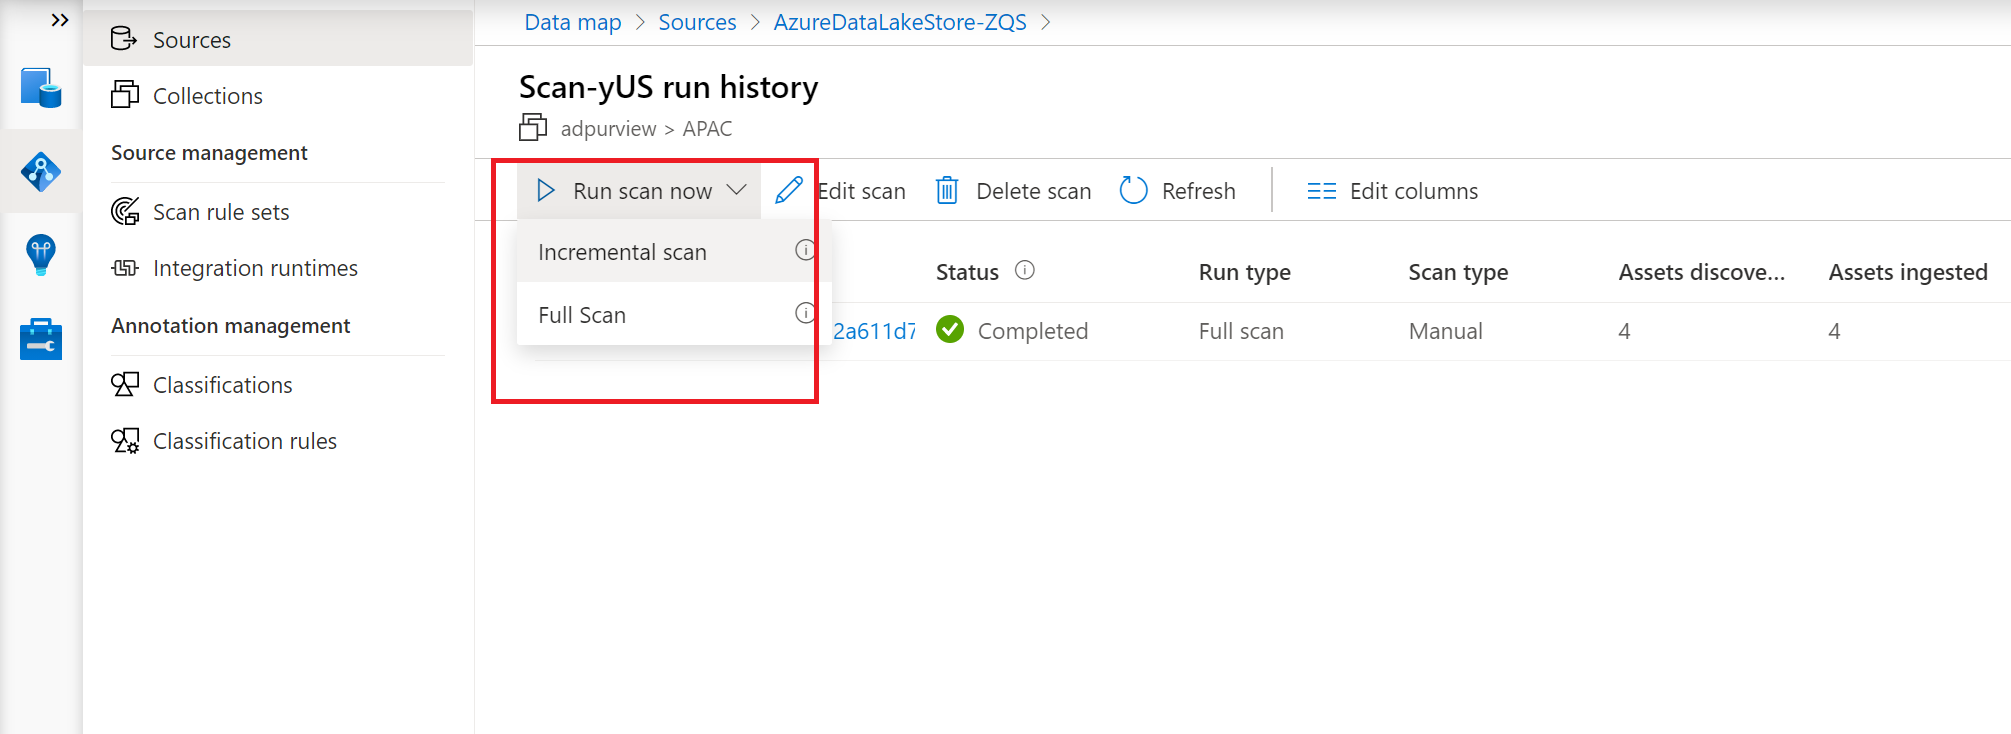The image size is (2011, 734).
Task: Open Edit columns options
Action: 1392,190
